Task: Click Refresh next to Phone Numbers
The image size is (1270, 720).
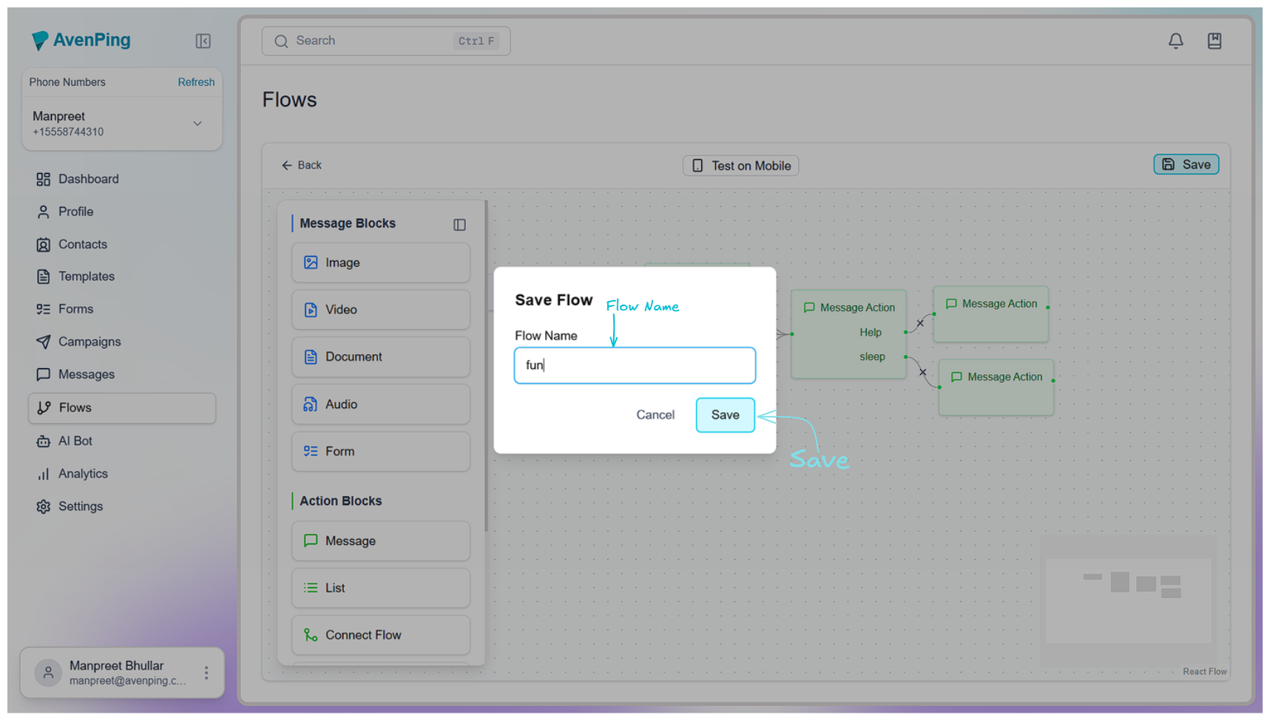Action: (x=196, y=82)
